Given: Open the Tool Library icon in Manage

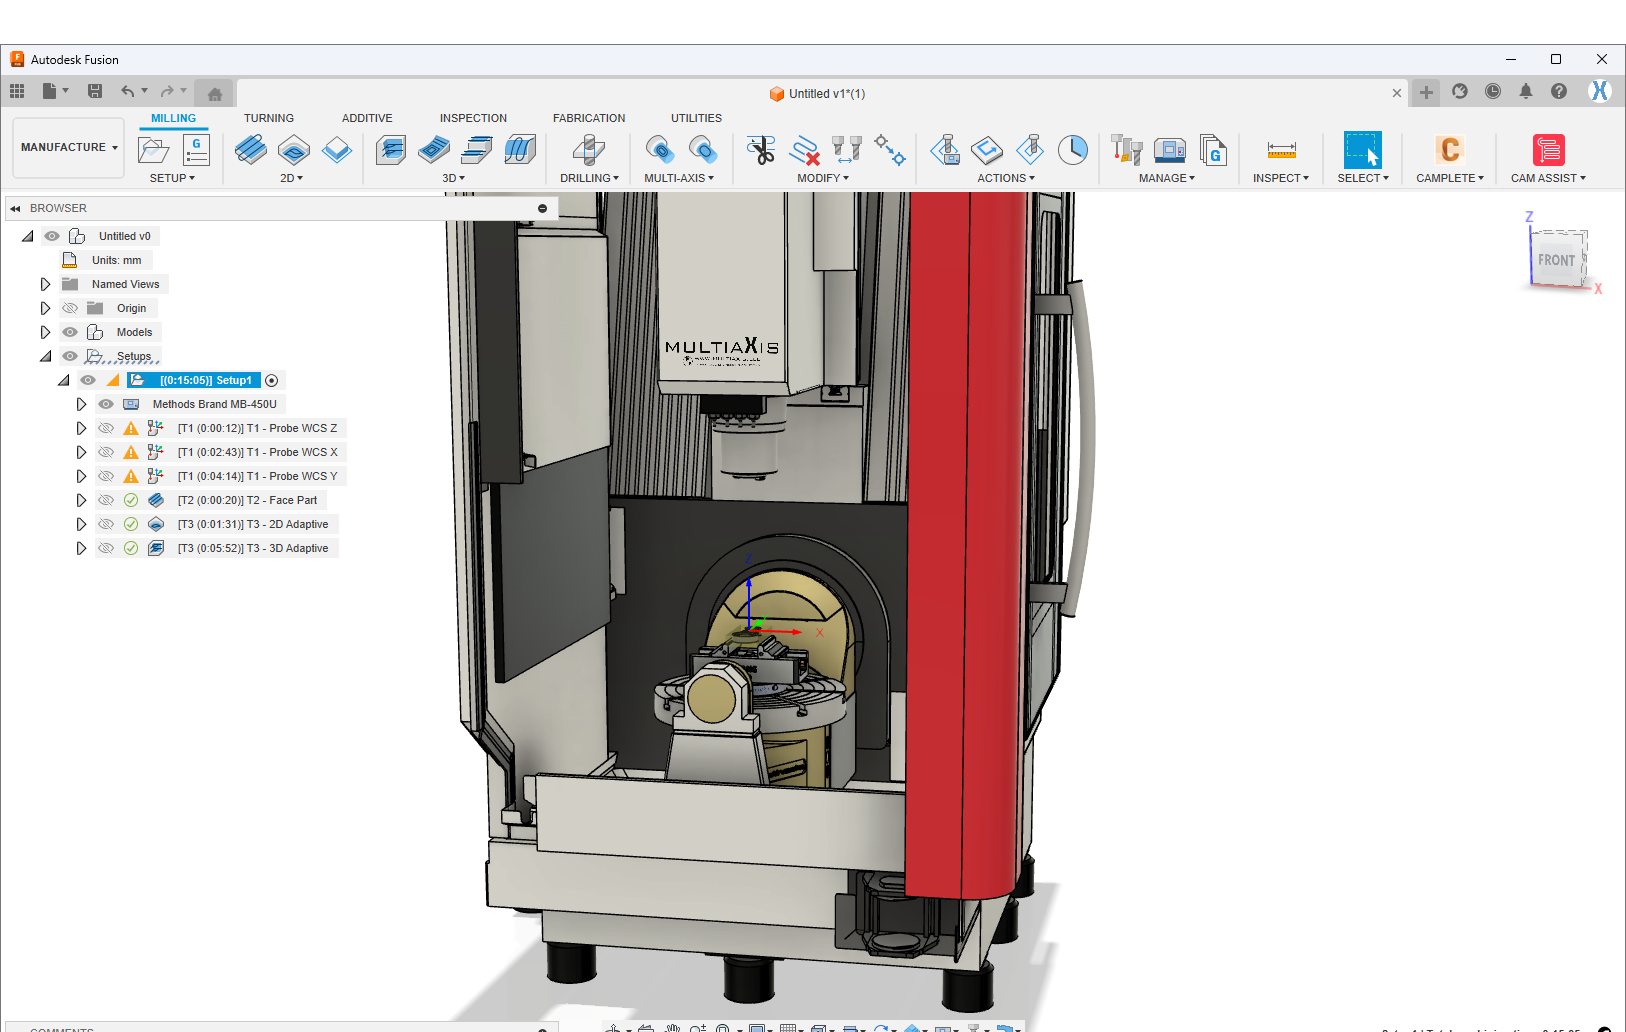Looking at the screenshot, I should pos(1127,150).
